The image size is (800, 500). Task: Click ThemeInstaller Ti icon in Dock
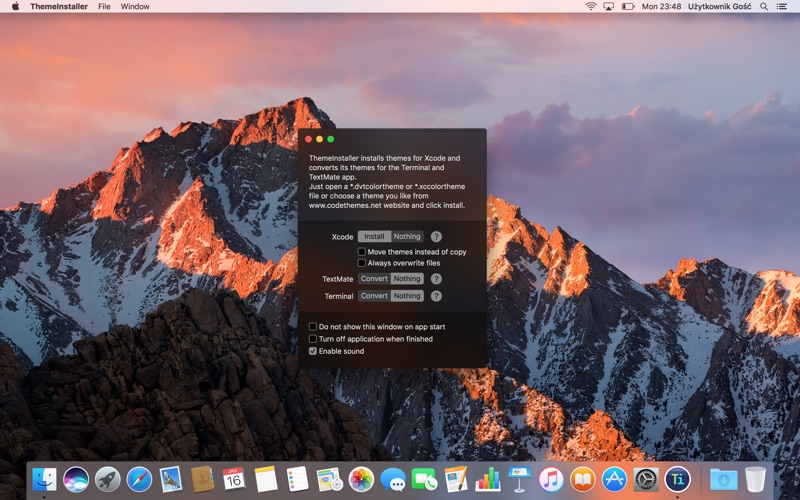tap(678, 480)
